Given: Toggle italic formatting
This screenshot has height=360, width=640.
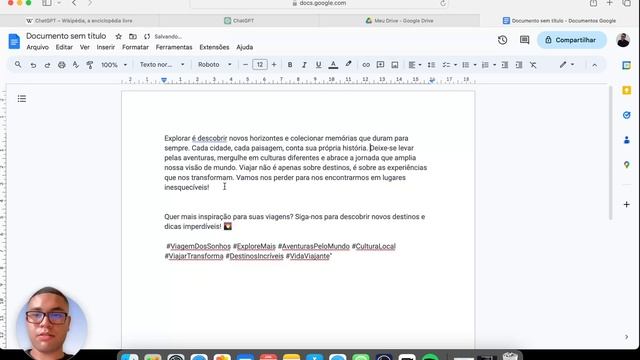Looking at the screenshot, I should pyautogui.click(x=304, y=65).
